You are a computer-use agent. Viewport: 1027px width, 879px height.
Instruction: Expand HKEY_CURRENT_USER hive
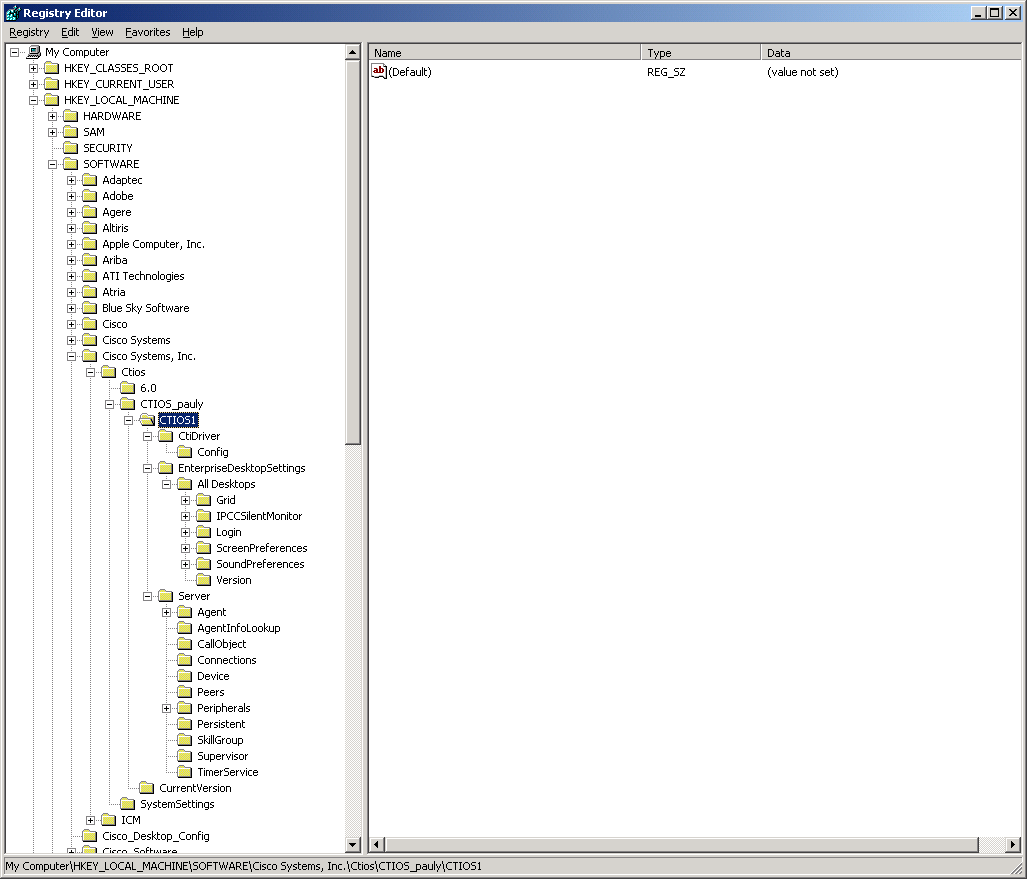pos(33,84)
